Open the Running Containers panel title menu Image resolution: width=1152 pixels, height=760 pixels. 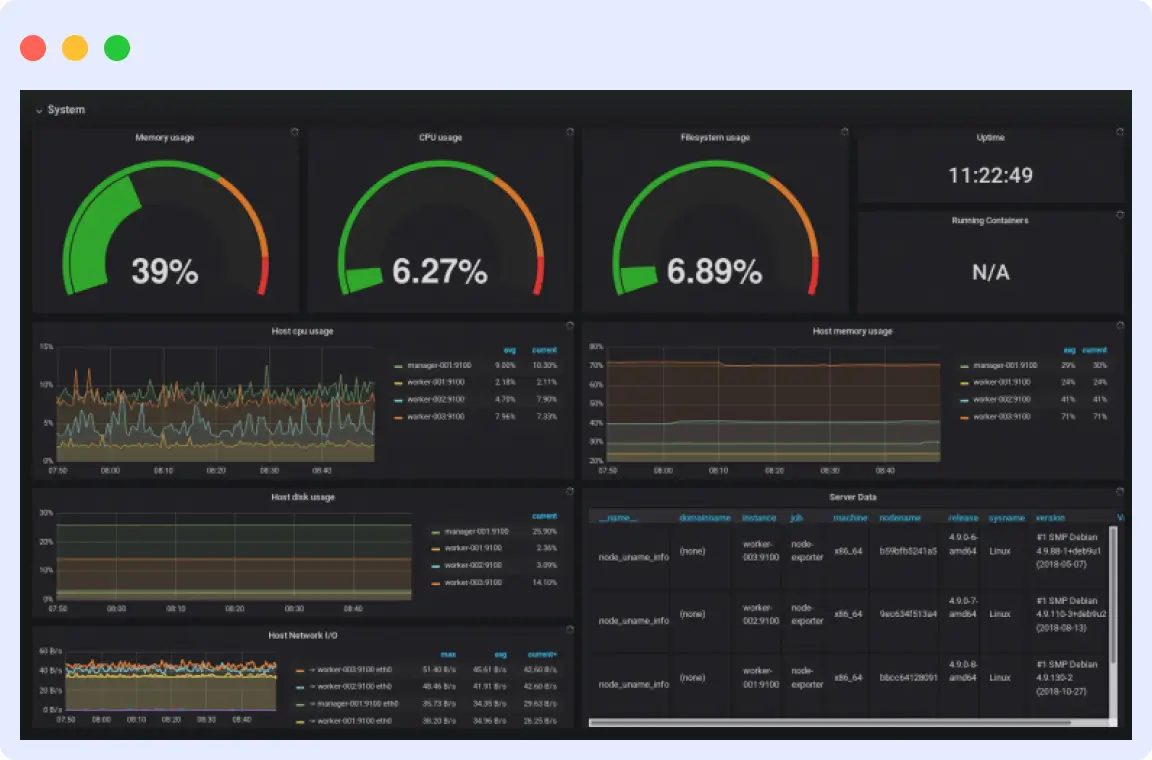(992, 220)
